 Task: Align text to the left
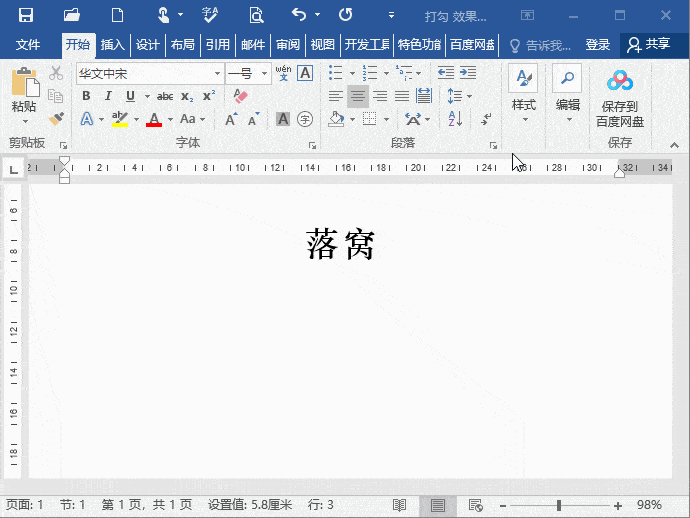[x=336, y=96]
